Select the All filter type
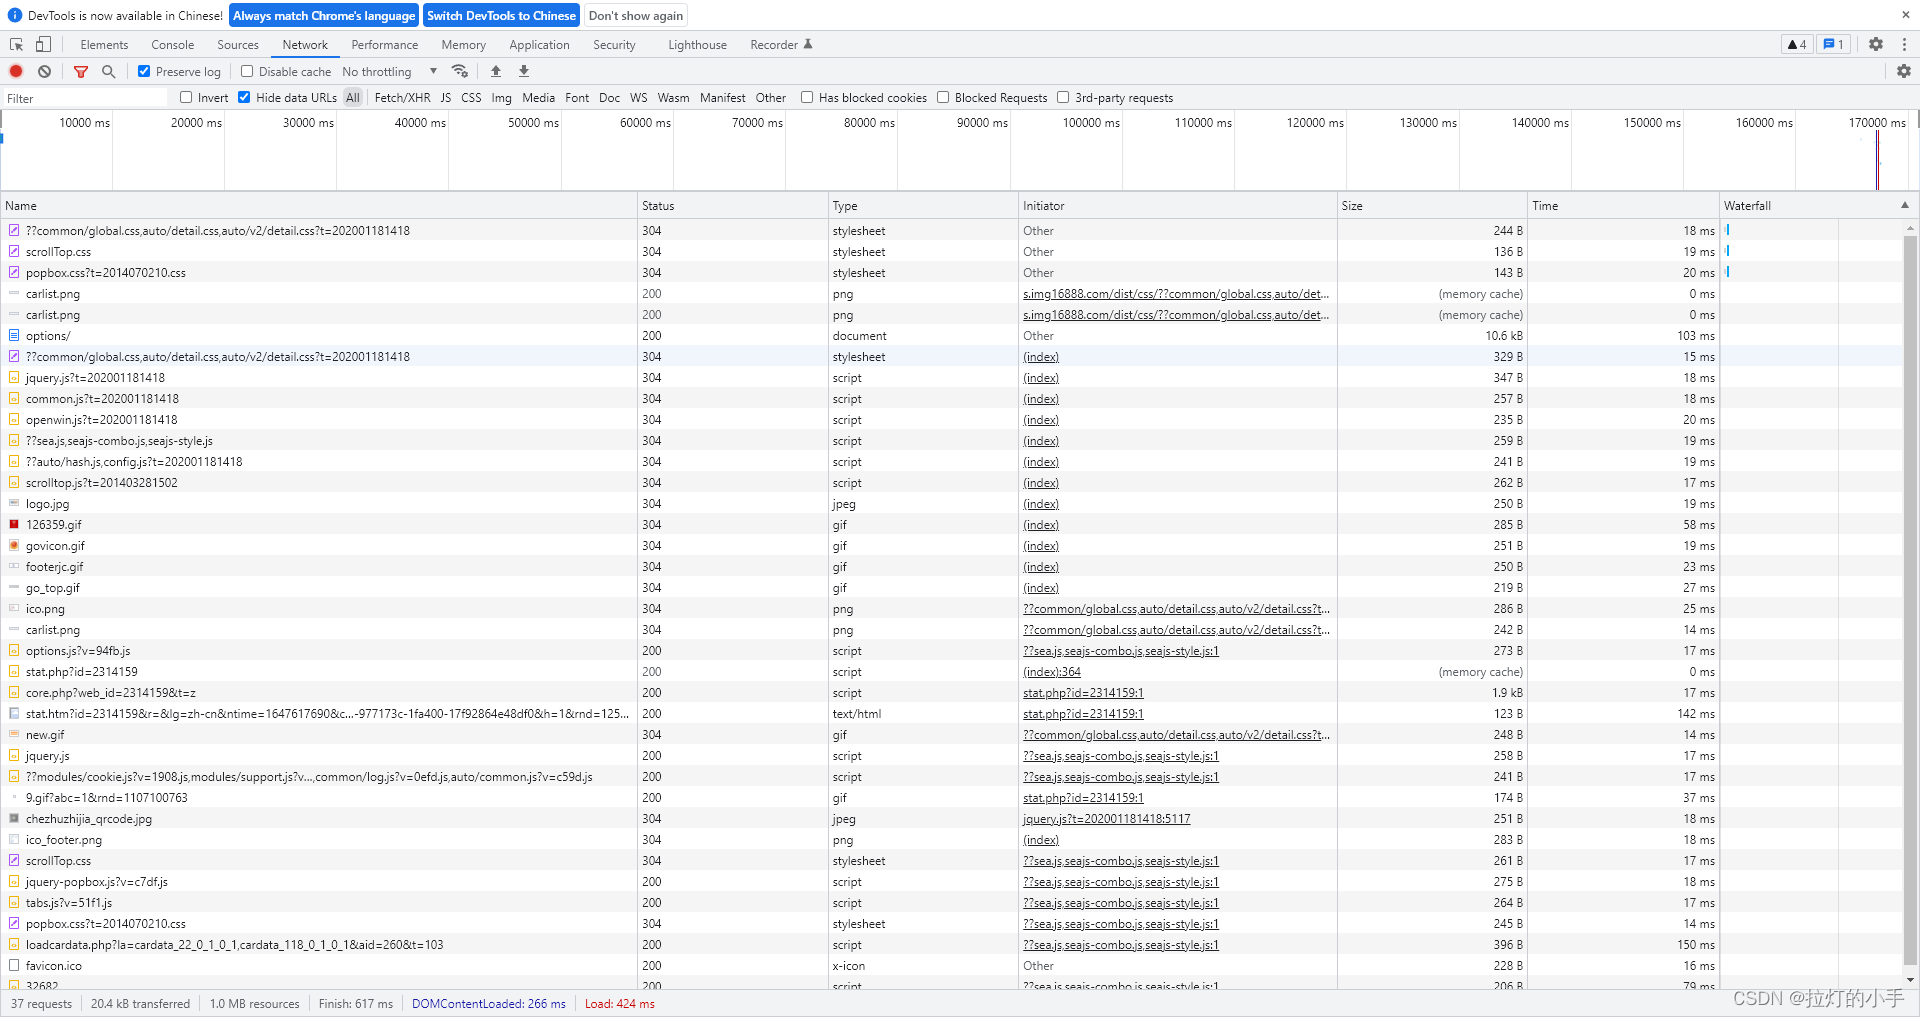The image size is (1920, 1017). click(x=353, y=98)
